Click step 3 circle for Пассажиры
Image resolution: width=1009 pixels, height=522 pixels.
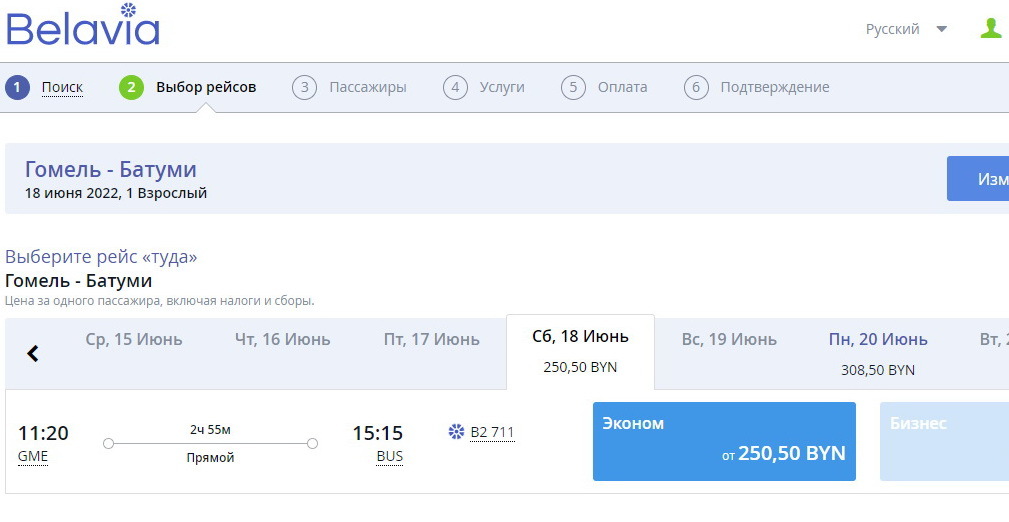304,87
